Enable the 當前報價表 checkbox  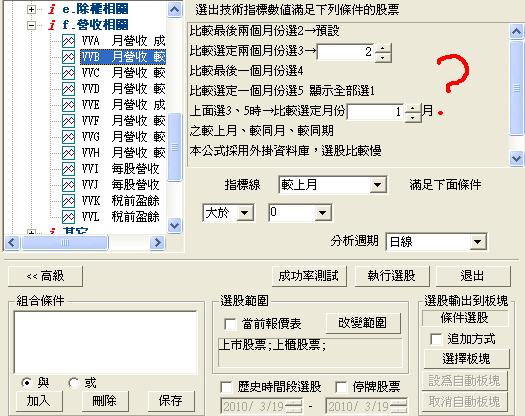coord(230,324)
